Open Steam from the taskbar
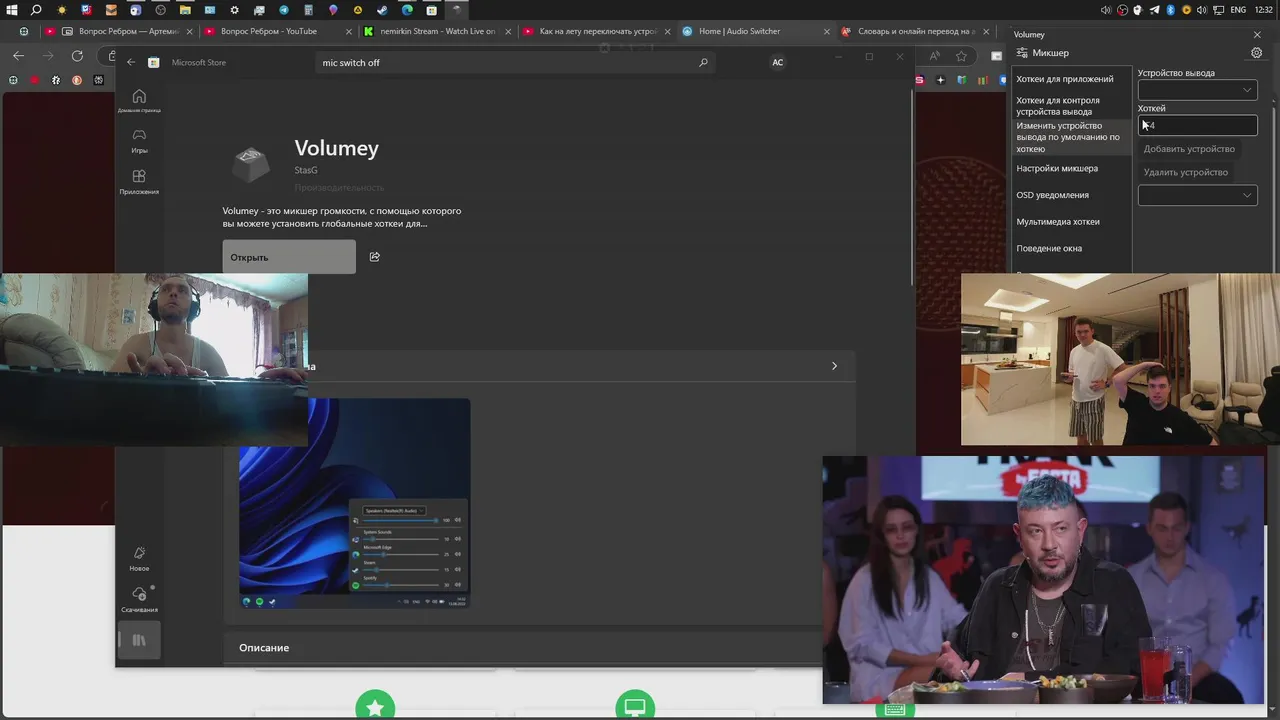 pyautogui.click(x=382, y=10)
